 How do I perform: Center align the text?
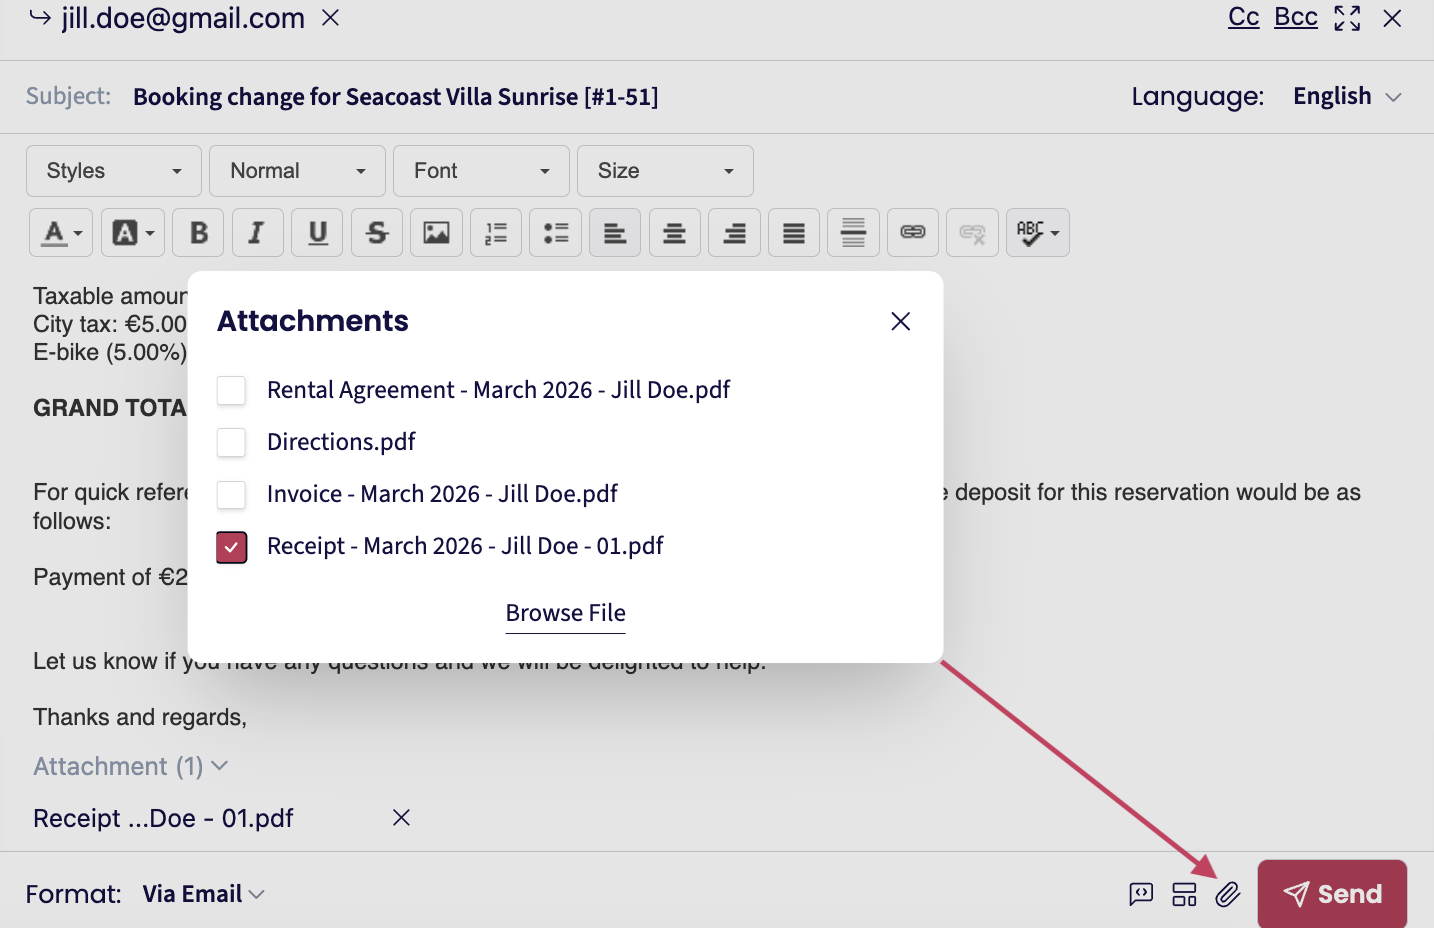click(x=675, y=233)
